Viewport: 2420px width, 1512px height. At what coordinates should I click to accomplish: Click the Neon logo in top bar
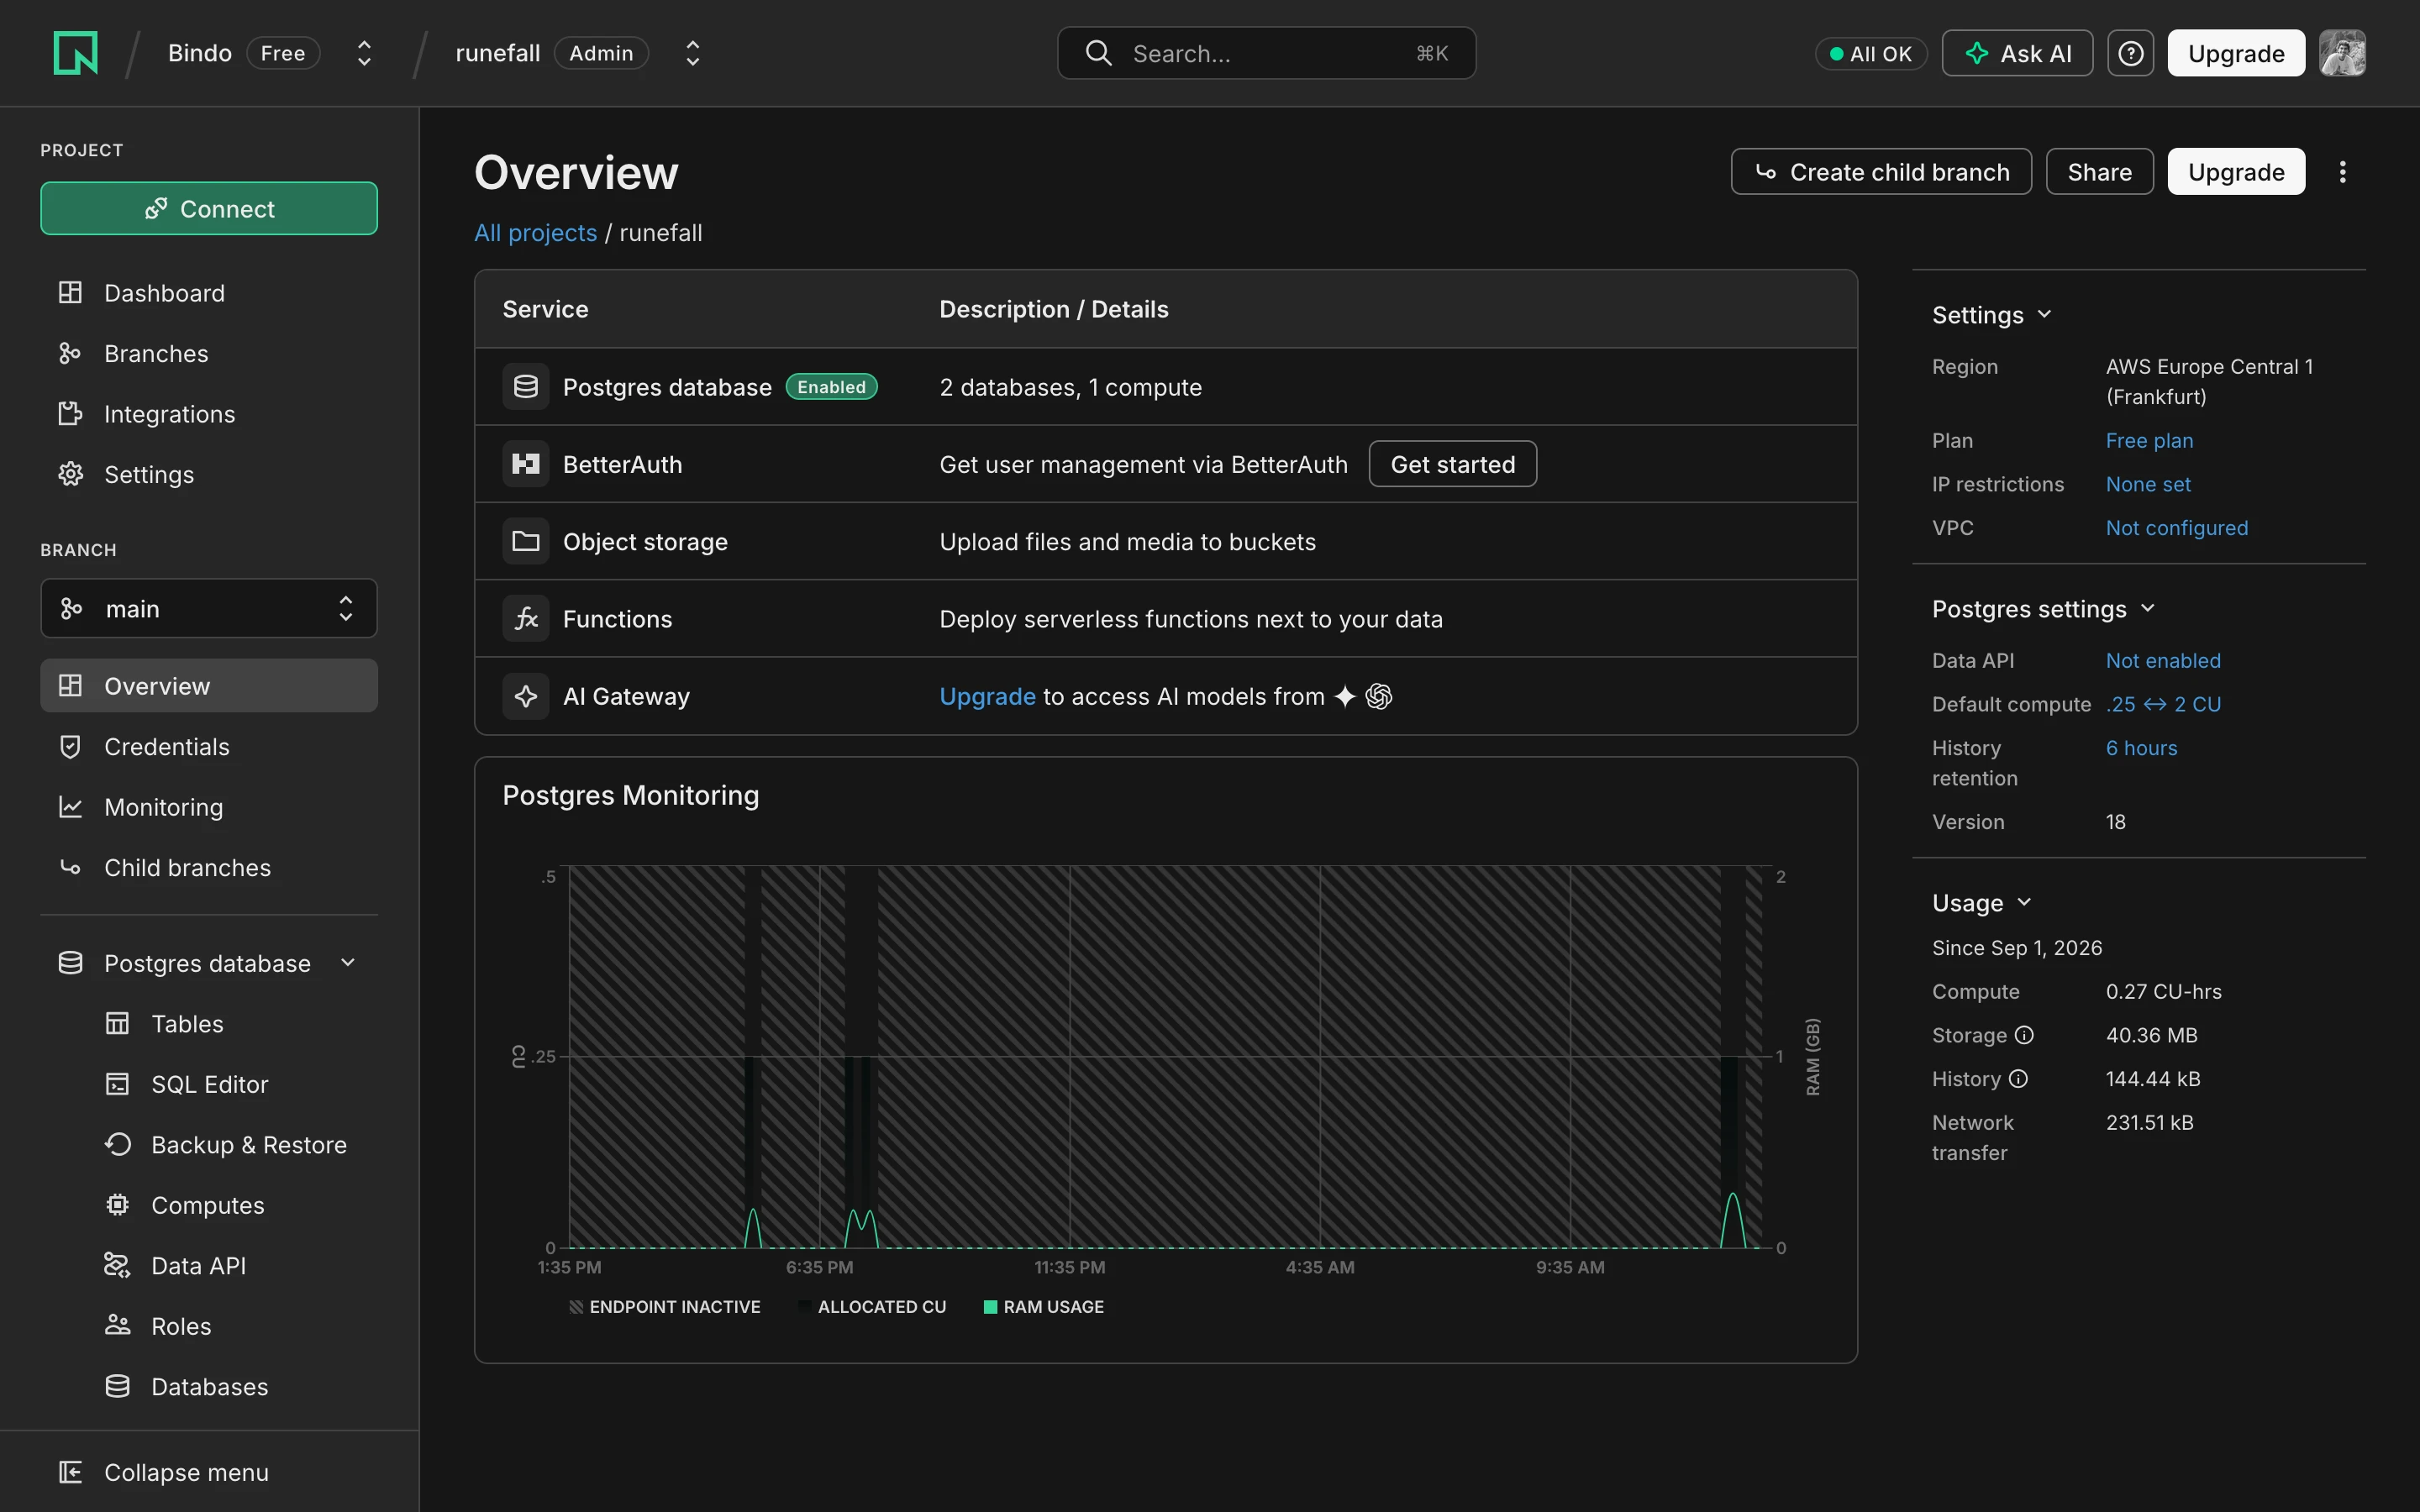coord(75,53)
